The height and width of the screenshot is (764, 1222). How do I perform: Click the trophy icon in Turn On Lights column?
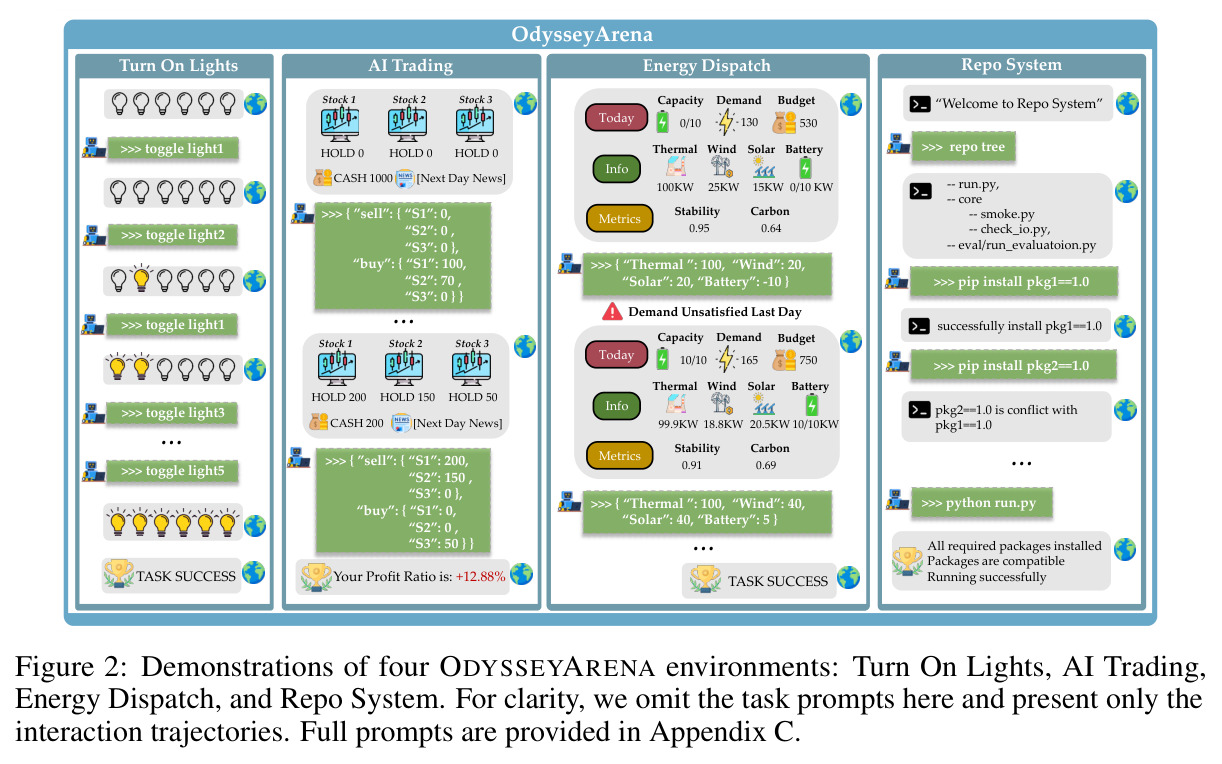[x=119, y=574]
